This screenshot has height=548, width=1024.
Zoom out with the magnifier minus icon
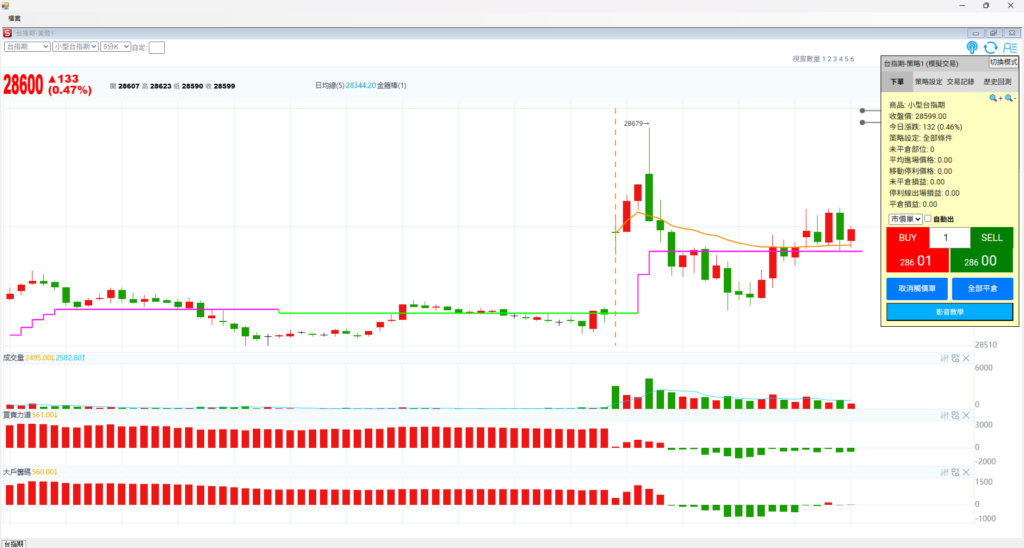coord(1009,98)
